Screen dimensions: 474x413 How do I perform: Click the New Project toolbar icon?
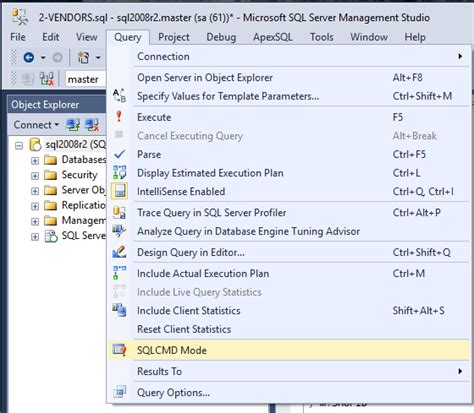(x=83, y=58)
